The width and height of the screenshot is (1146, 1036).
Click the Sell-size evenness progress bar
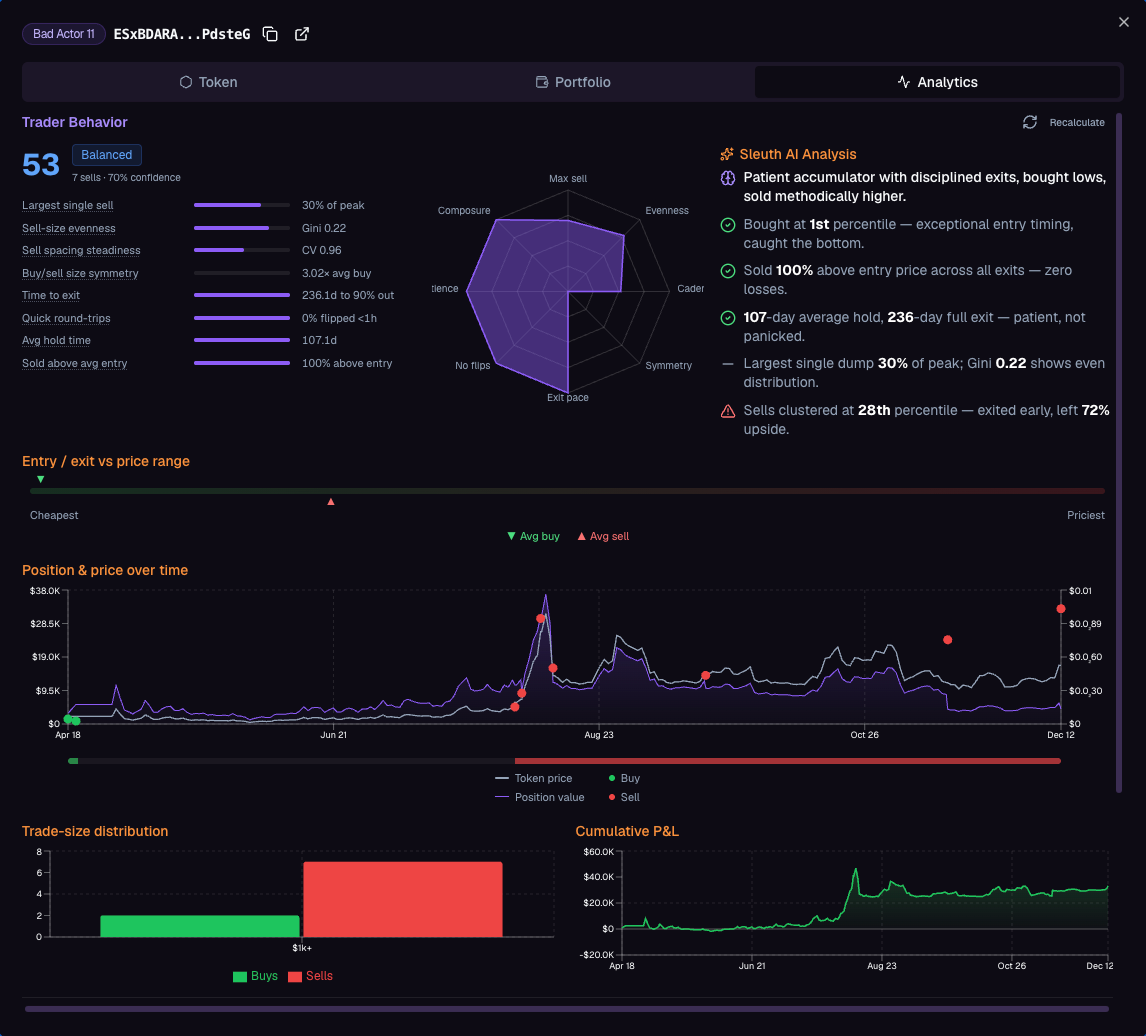click(242, 228)
